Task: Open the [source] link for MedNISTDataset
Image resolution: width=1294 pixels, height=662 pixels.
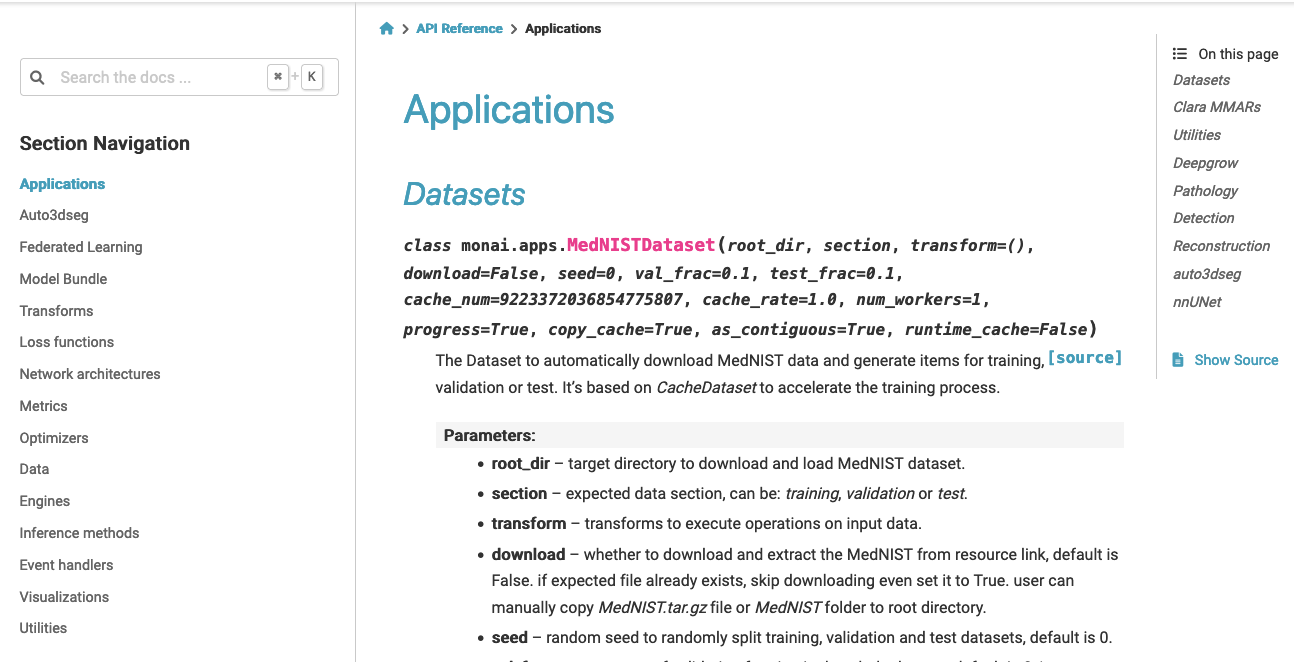Action: 1084,357
